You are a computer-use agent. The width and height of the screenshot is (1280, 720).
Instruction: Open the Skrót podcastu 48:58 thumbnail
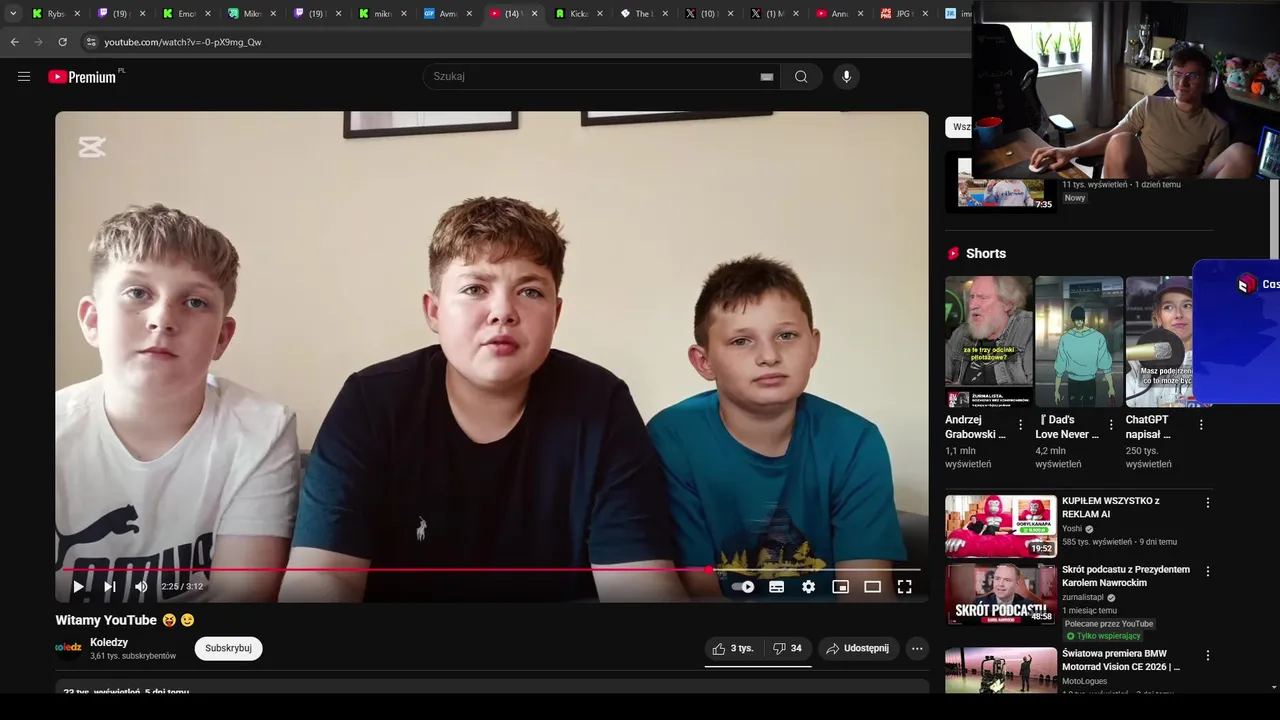1001,594
